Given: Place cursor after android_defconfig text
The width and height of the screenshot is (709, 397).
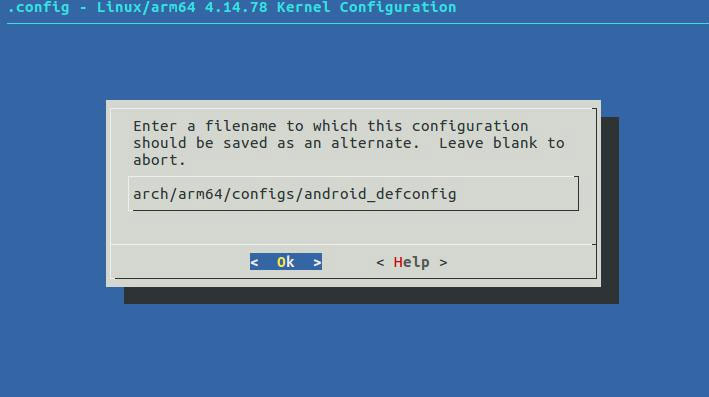Looking at the screenshot, I should pyautogui.click(x=458, y=194).
